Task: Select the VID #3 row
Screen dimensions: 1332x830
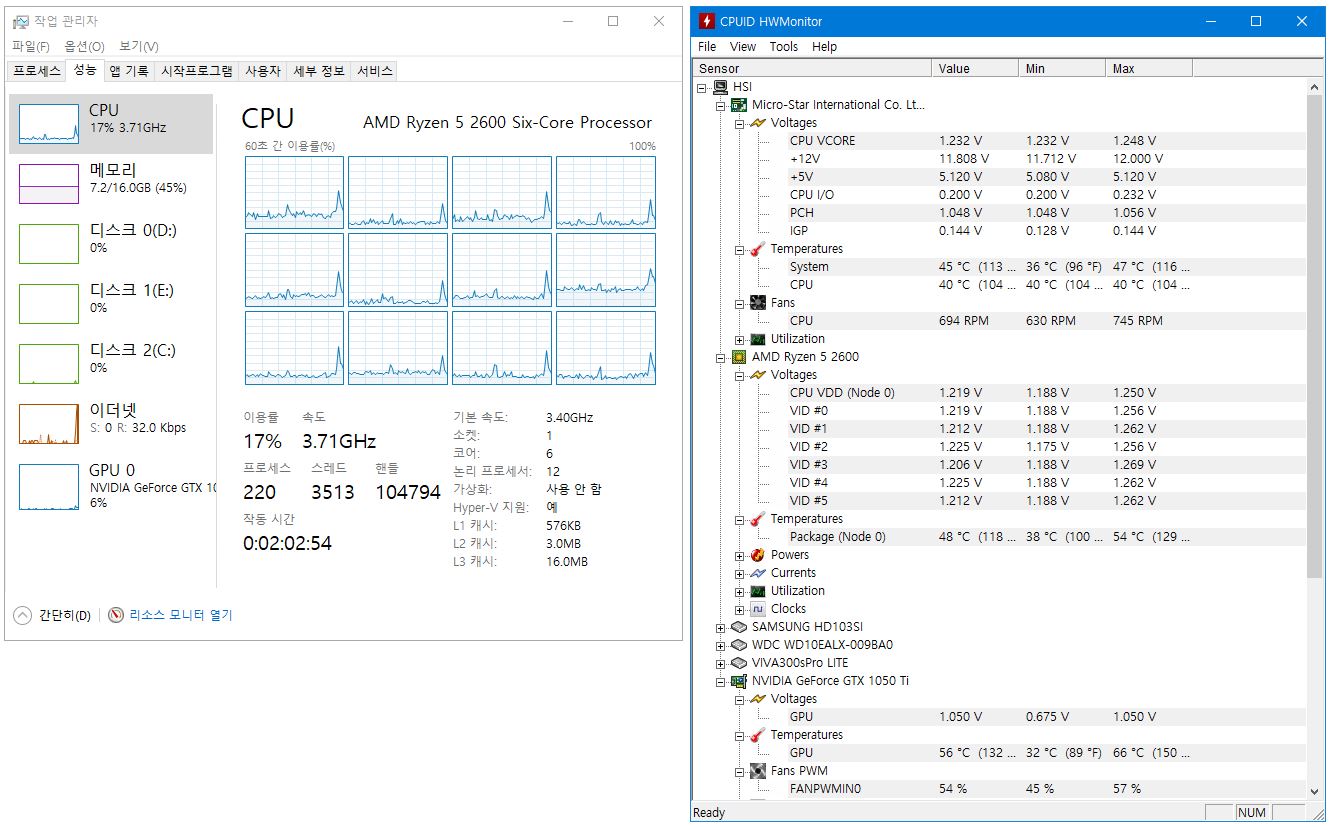Action: tap(1000, 465)
